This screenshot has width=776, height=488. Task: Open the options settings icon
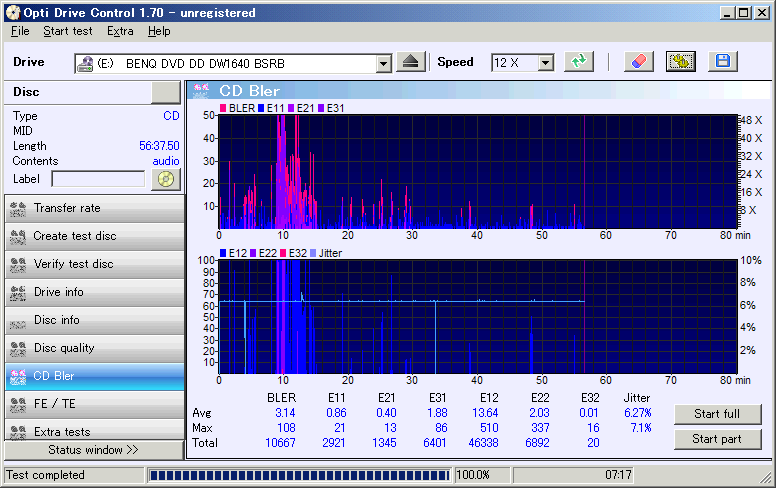(x=681, y=62)
